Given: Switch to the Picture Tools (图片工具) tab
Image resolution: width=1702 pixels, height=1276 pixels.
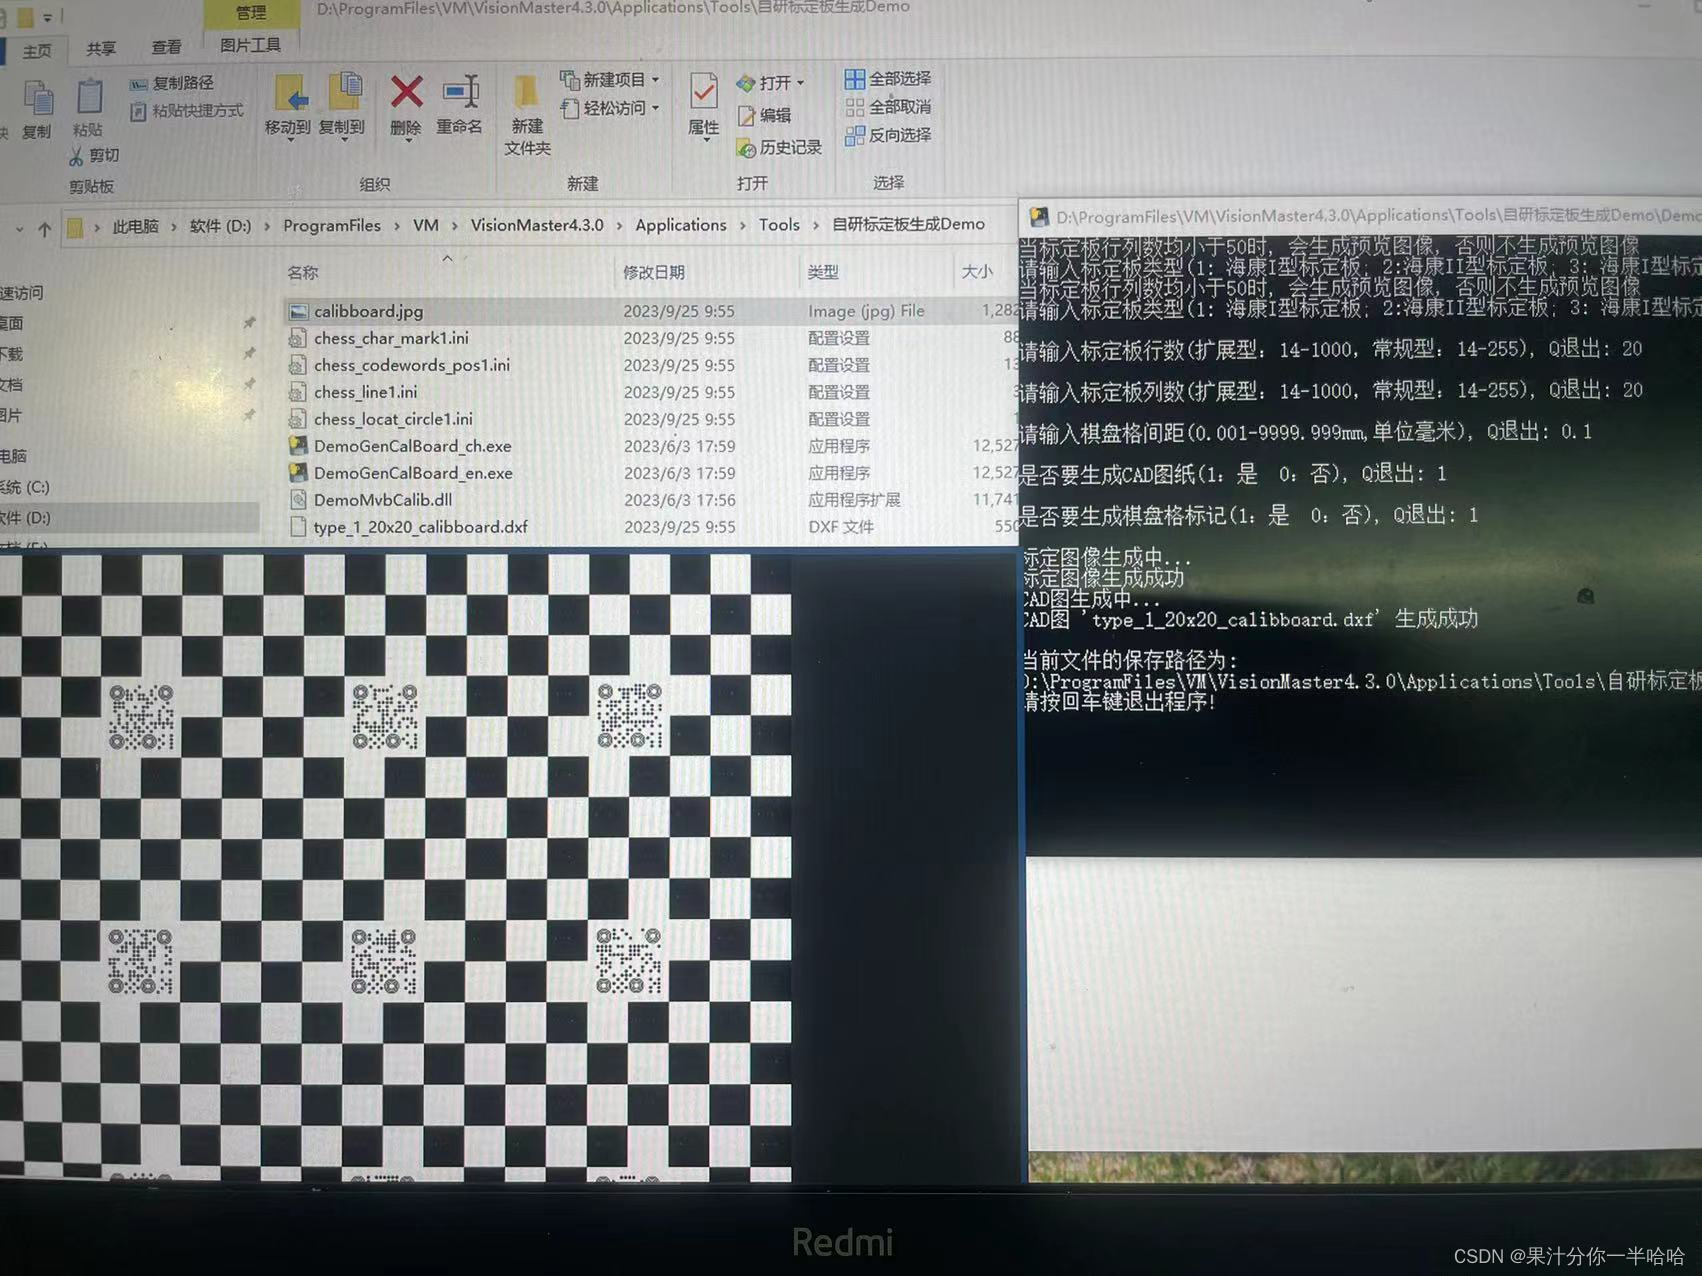Looking at the screenshot, I should click(250, 45).
